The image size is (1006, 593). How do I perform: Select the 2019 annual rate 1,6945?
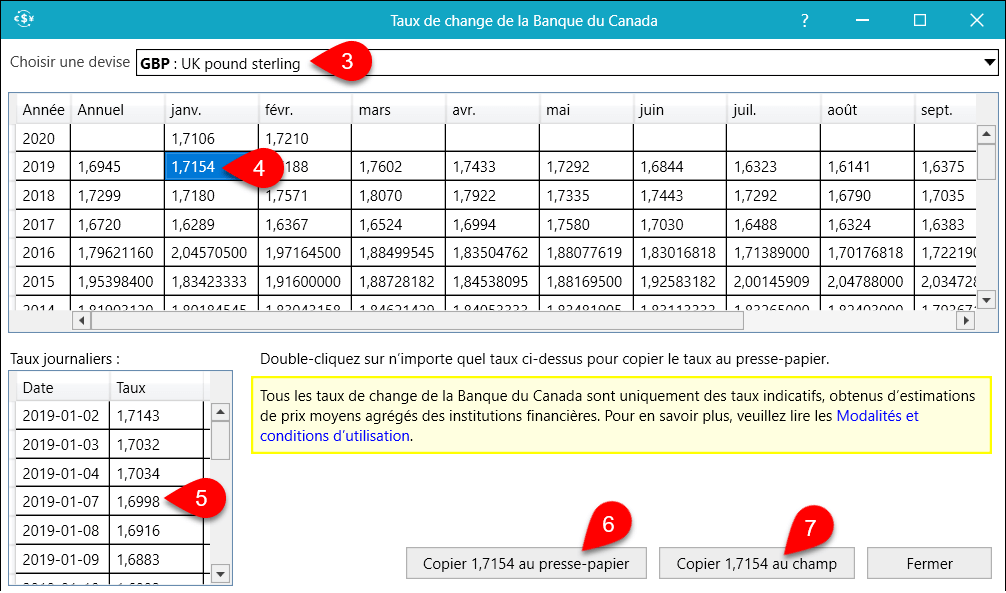point(117,167)
